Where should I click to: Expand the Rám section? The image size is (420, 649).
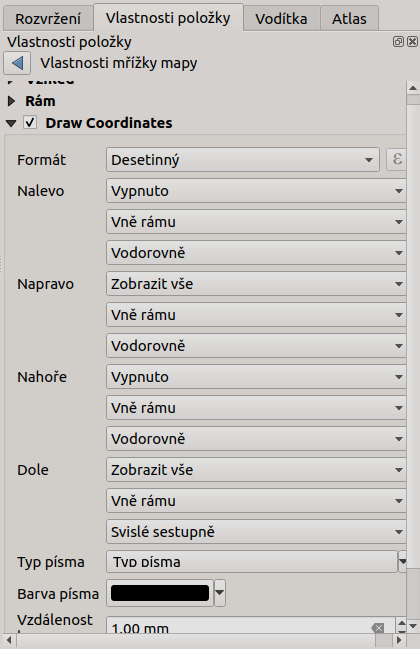point(11,101)
